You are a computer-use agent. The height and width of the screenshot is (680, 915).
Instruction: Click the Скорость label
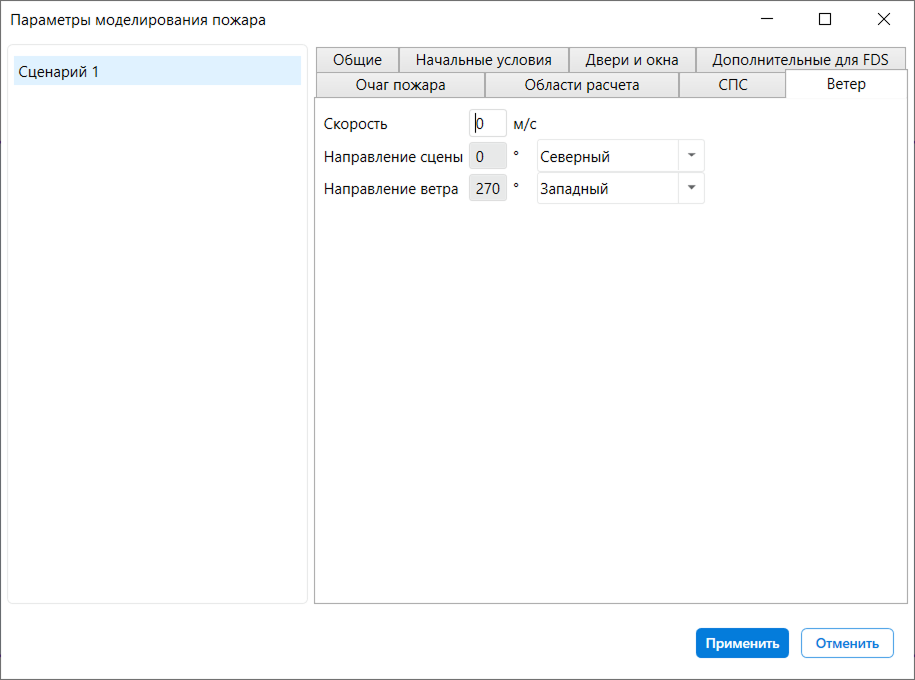[355, 124]
